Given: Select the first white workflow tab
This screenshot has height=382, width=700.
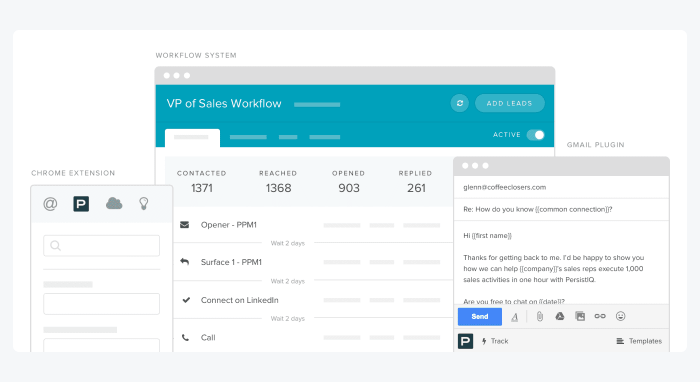Looking at the screenshot, I should 192,138.
